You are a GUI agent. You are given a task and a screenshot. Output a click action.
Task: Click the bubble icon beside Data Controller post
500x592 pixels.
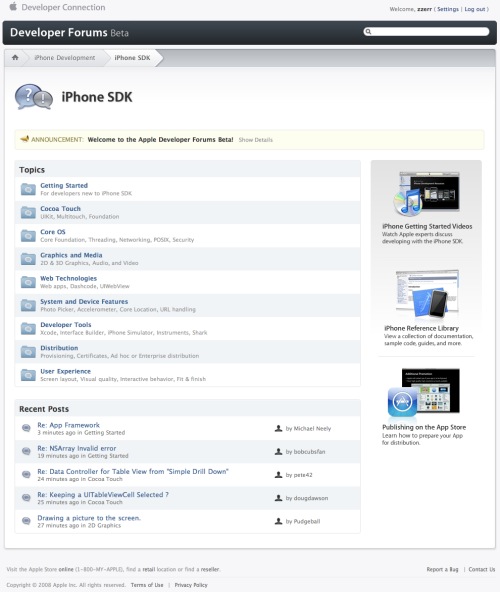(x=26, y=474)
